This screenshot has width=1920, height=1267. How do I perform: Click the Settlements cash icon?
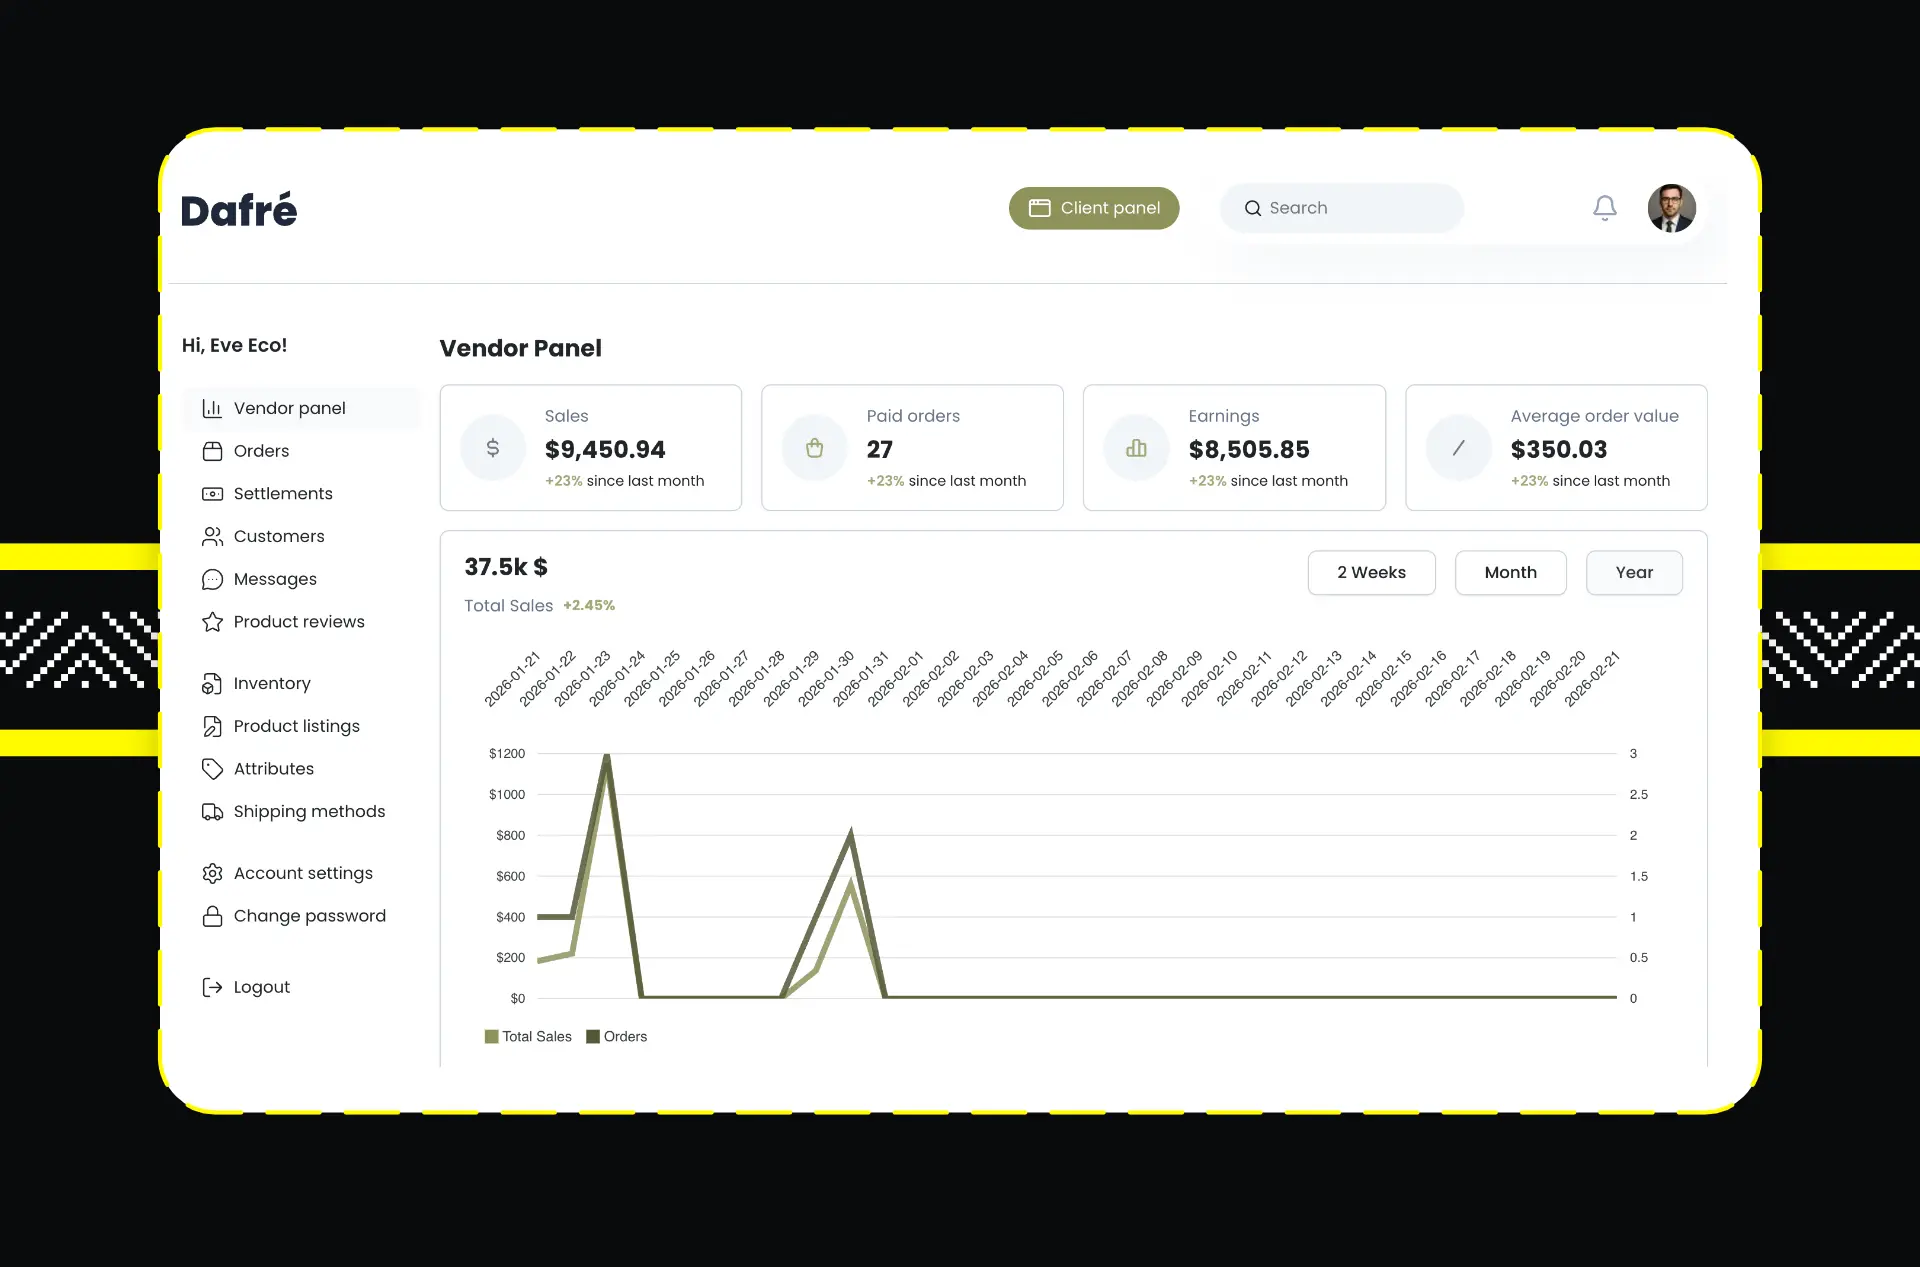click(212, 494)
